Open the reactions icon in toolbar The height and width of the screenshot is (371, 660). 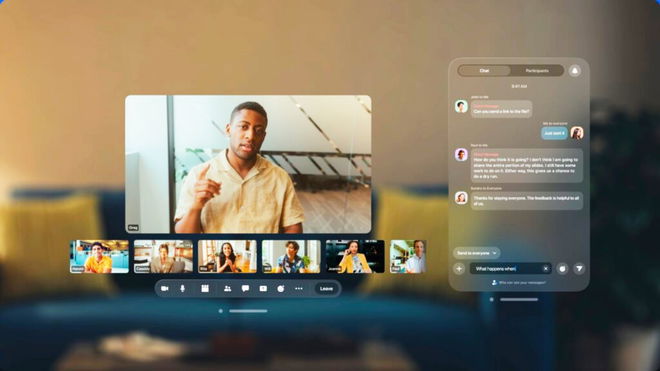281,288
